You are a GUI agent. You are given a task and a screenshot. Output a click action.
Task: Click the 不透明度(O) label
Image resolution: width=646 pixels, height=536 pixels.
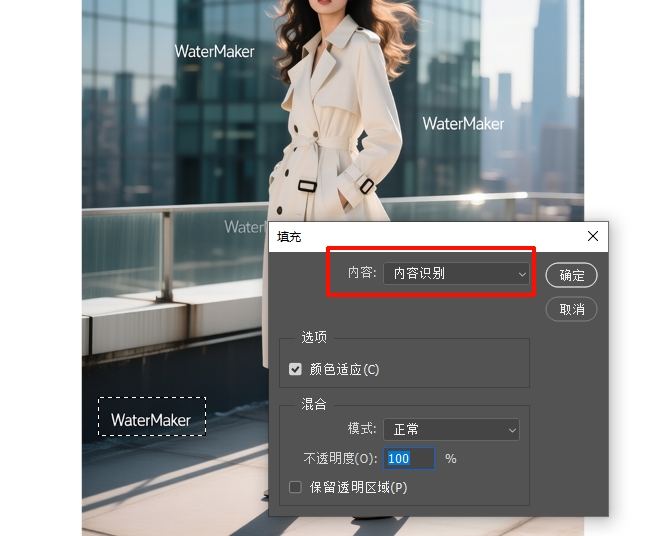coord(340,458)
